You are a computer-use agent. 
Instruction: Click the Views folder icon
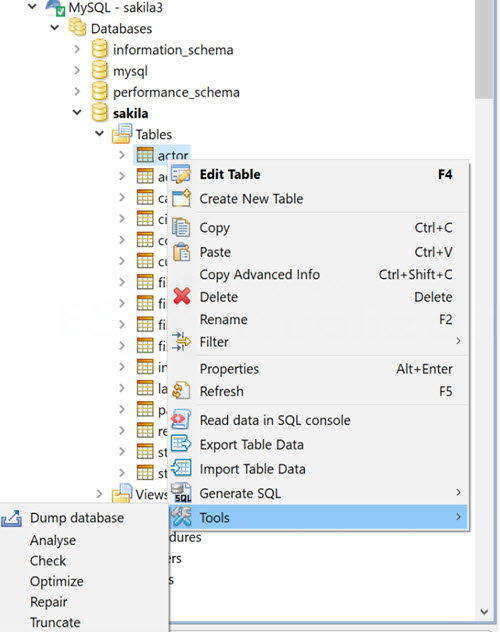click(x=122, y=493)
